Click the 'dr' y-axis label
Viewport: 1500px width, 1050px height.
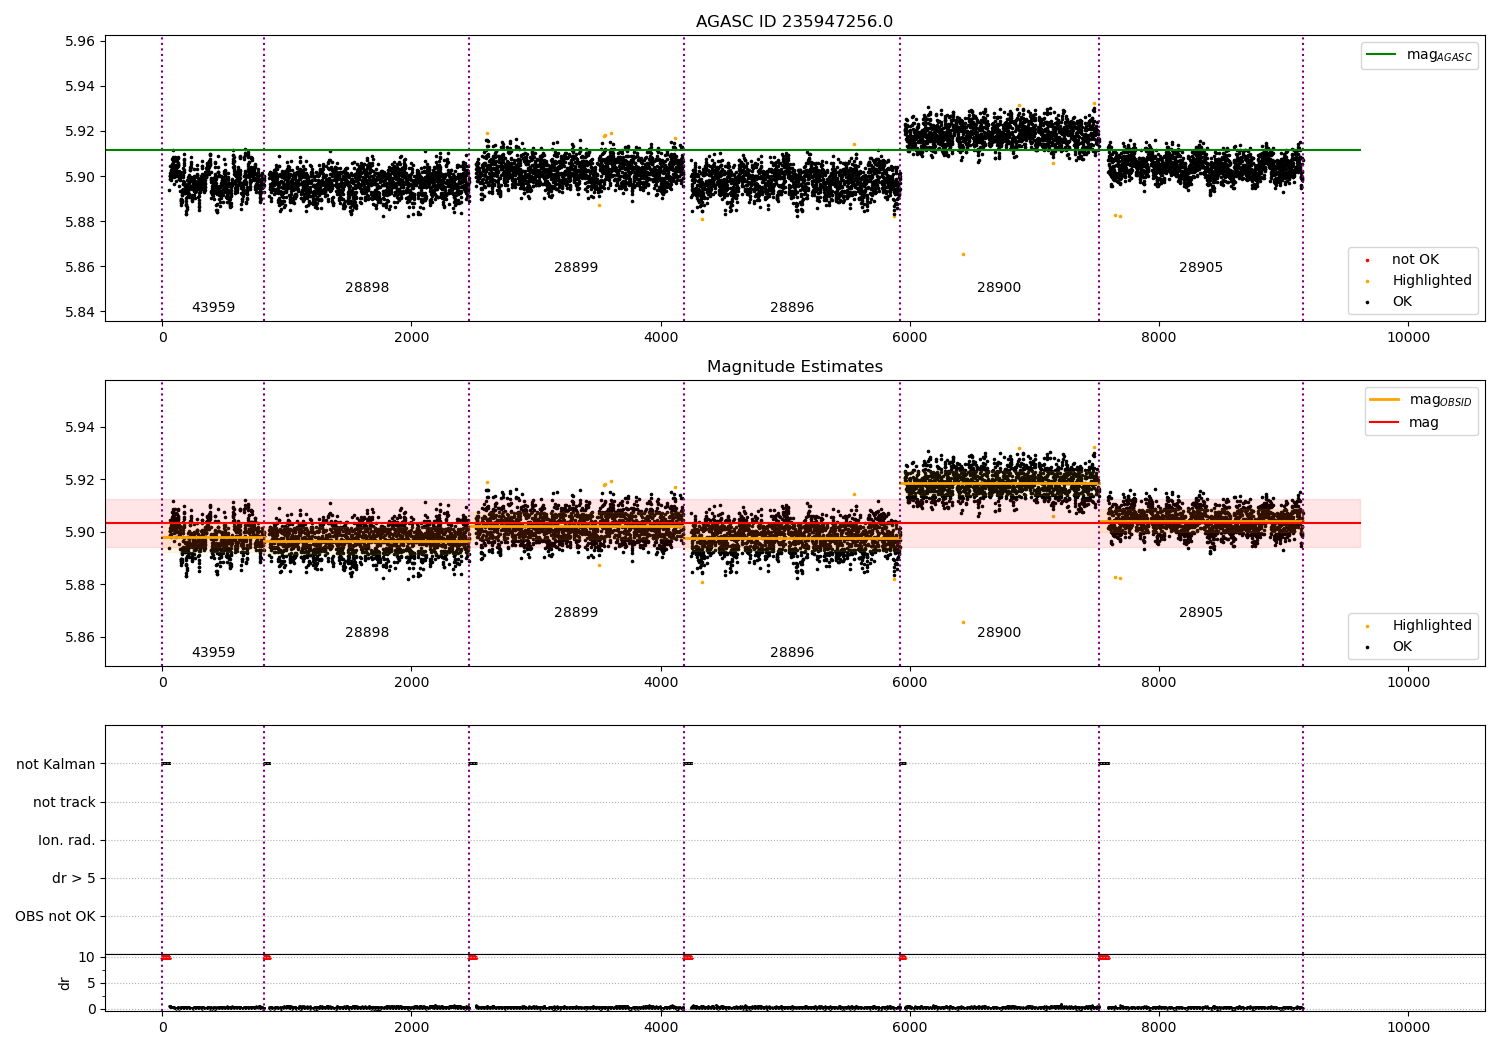65,984
